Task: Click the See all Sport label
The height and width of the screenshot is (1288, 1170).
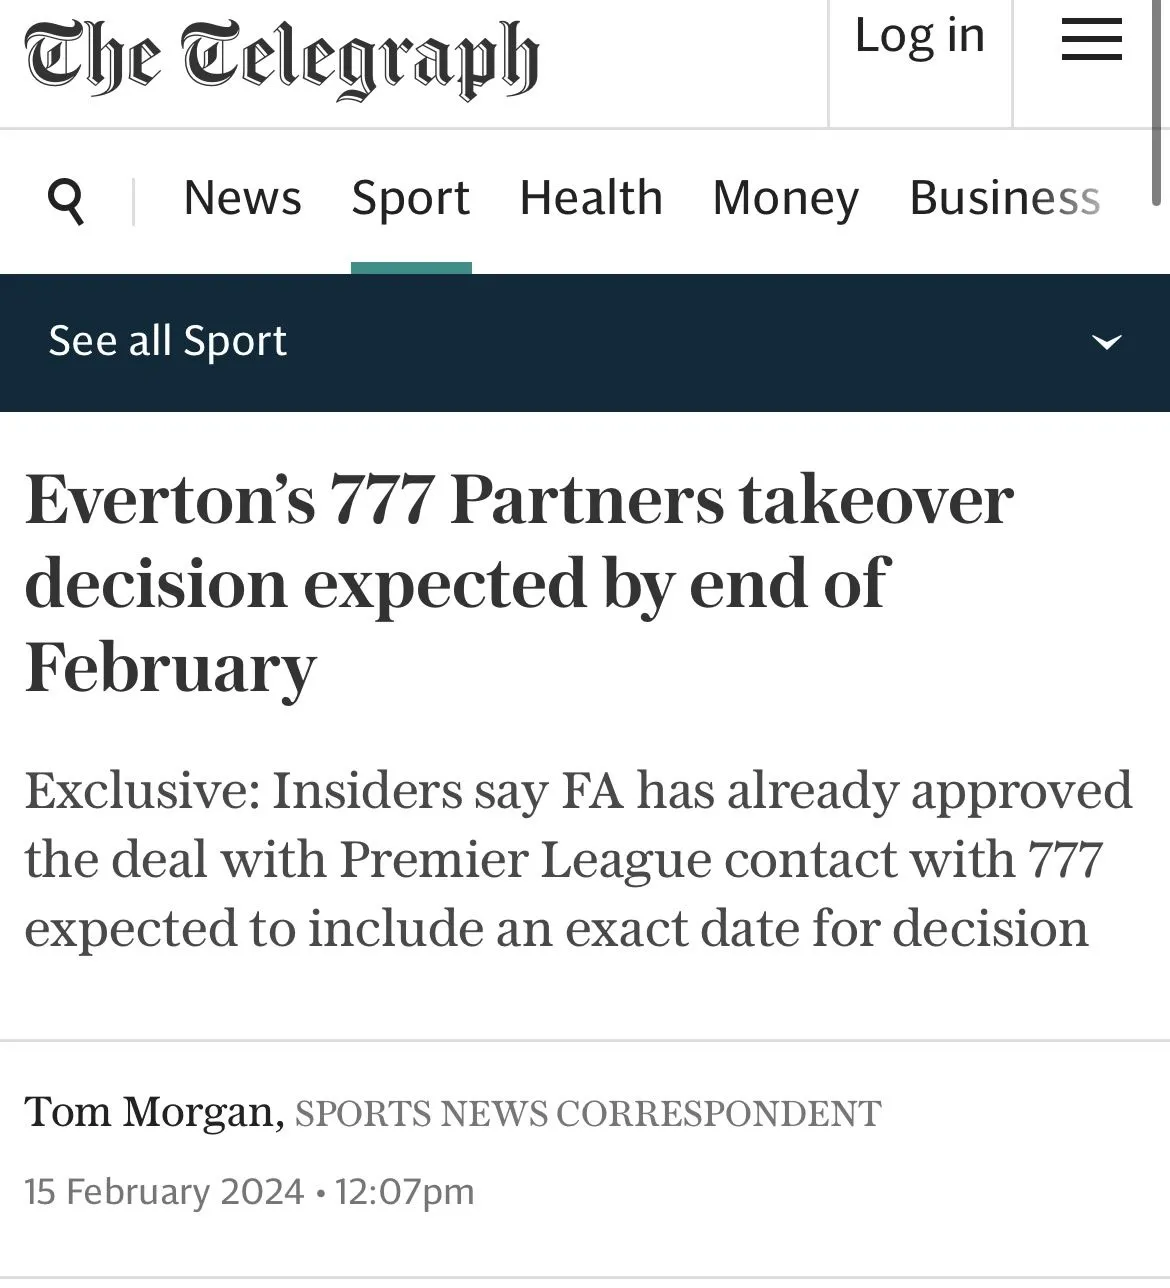Action: tap(168, 341)
